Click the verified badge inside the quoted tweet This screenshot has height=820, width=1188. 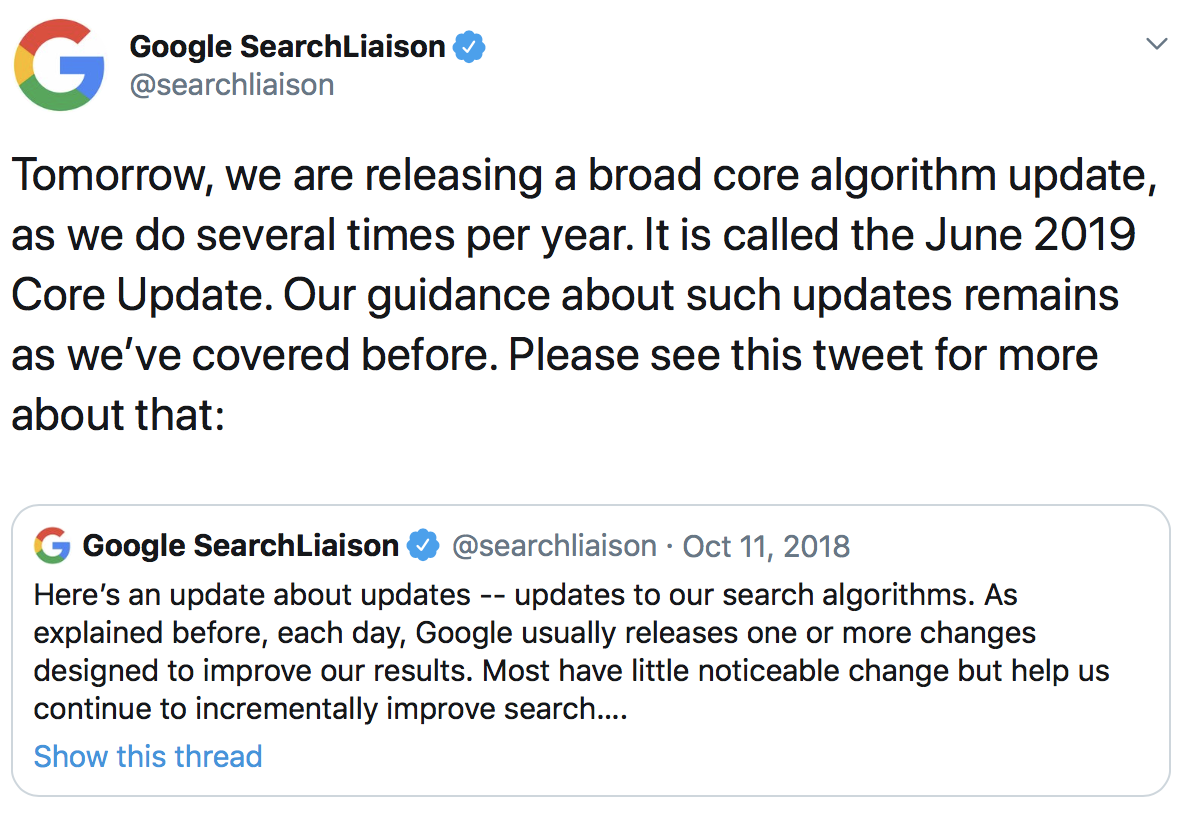(x=425, y=545)
